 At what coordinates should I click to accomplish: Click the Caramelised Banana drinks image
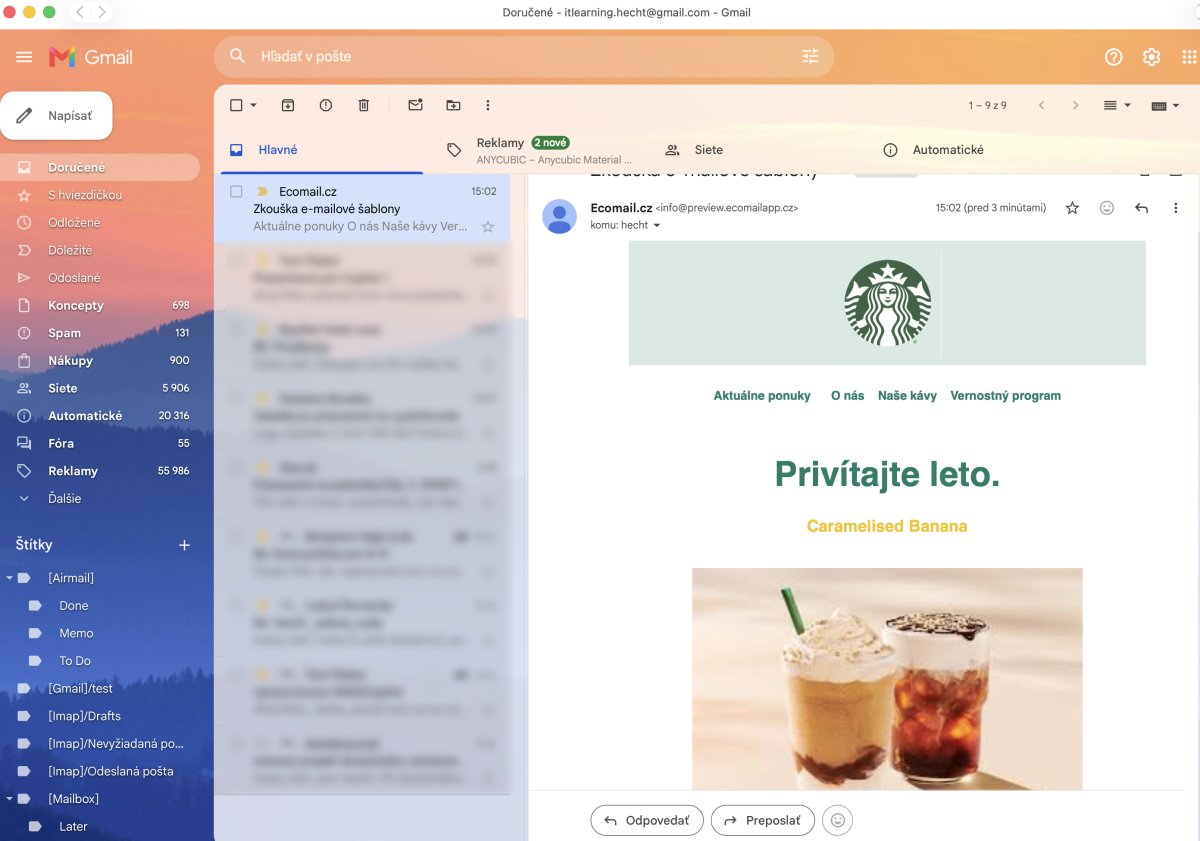887,679
